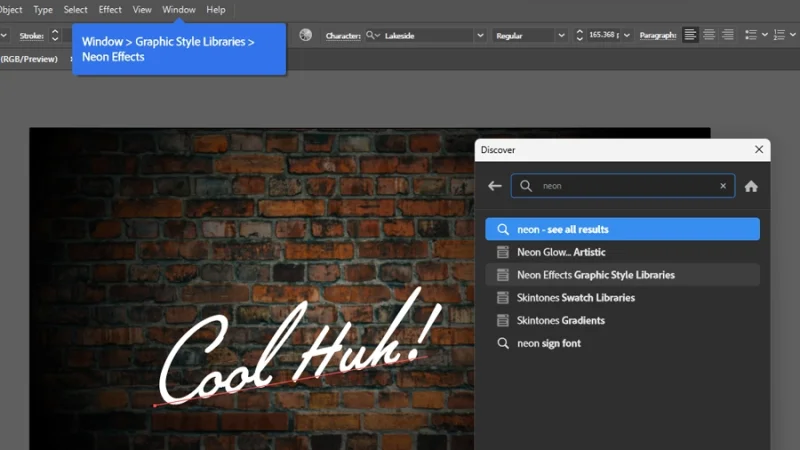Click the (RGB/Preview) document tab
800x450 pixels.
[x=29, y=59]
